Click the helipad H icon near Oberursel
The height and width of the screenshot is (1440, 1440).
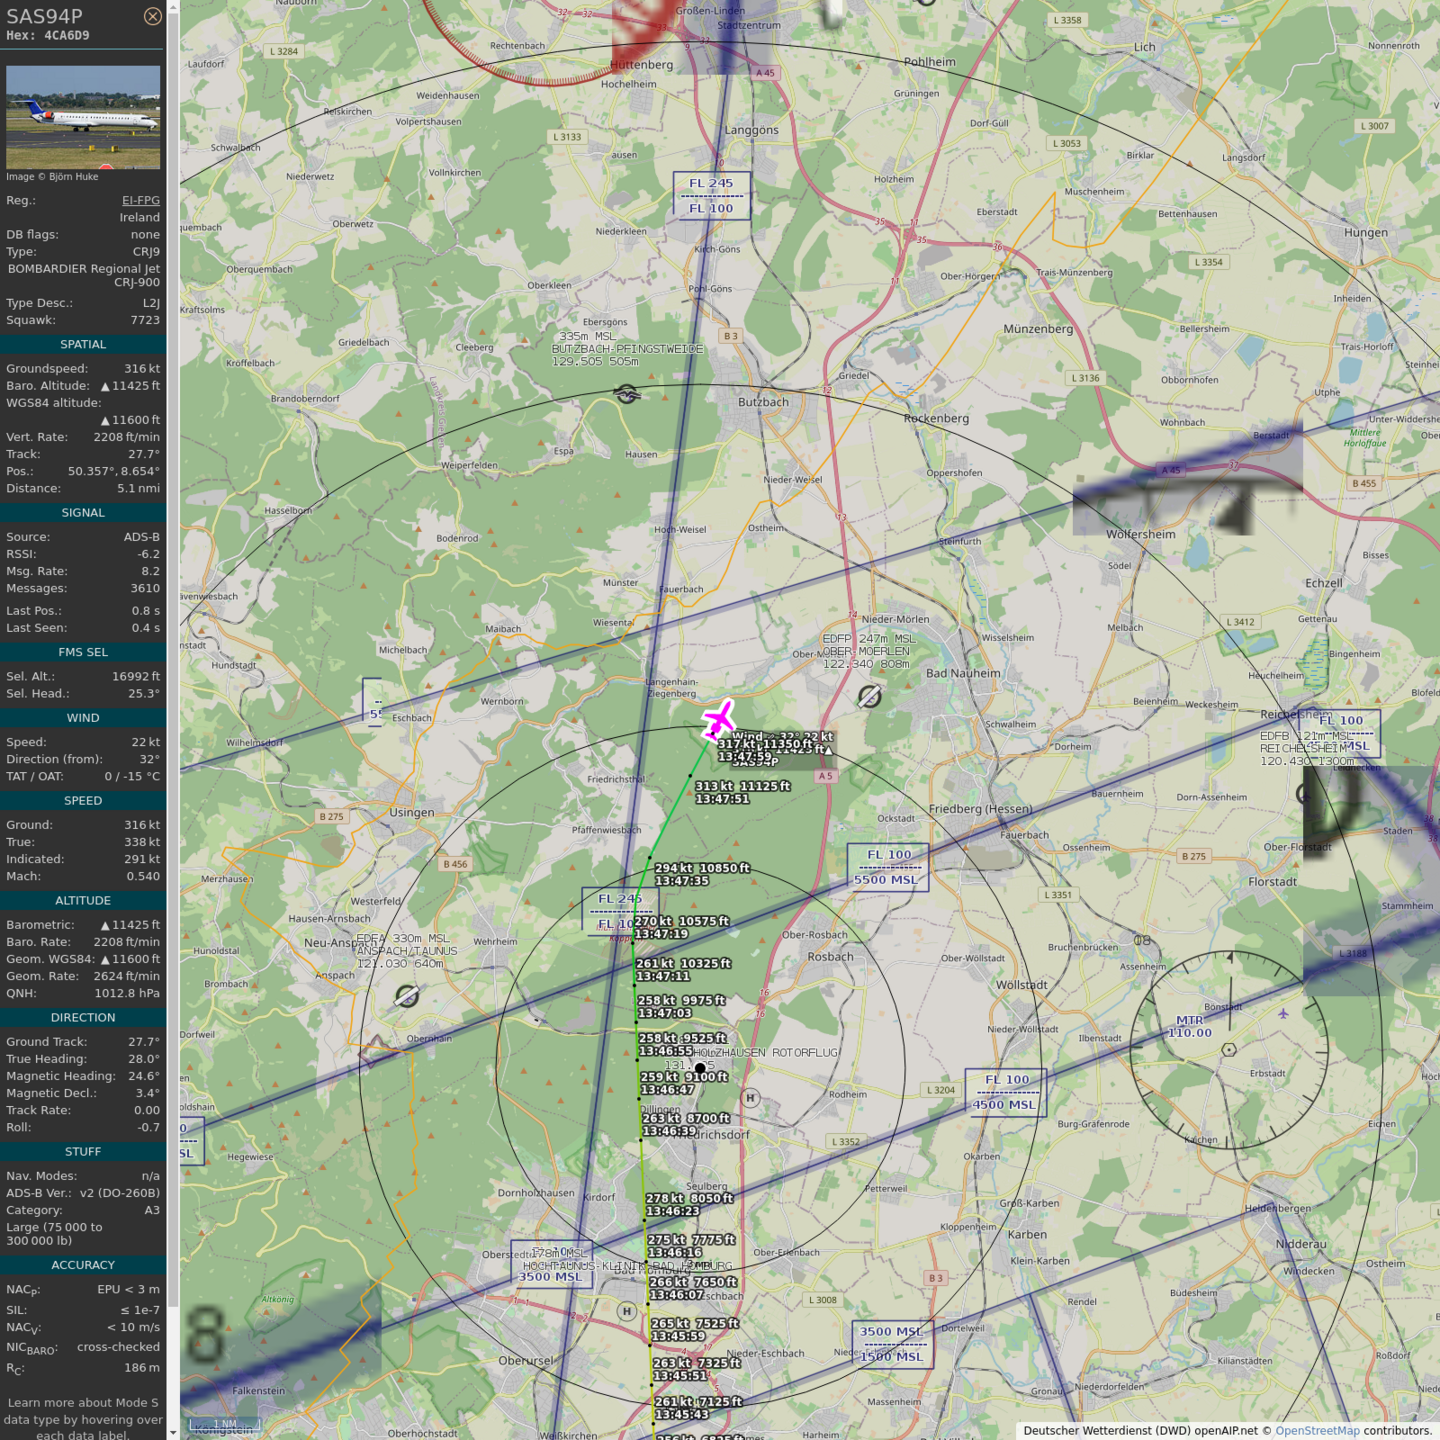click(x=627, y=1311)
